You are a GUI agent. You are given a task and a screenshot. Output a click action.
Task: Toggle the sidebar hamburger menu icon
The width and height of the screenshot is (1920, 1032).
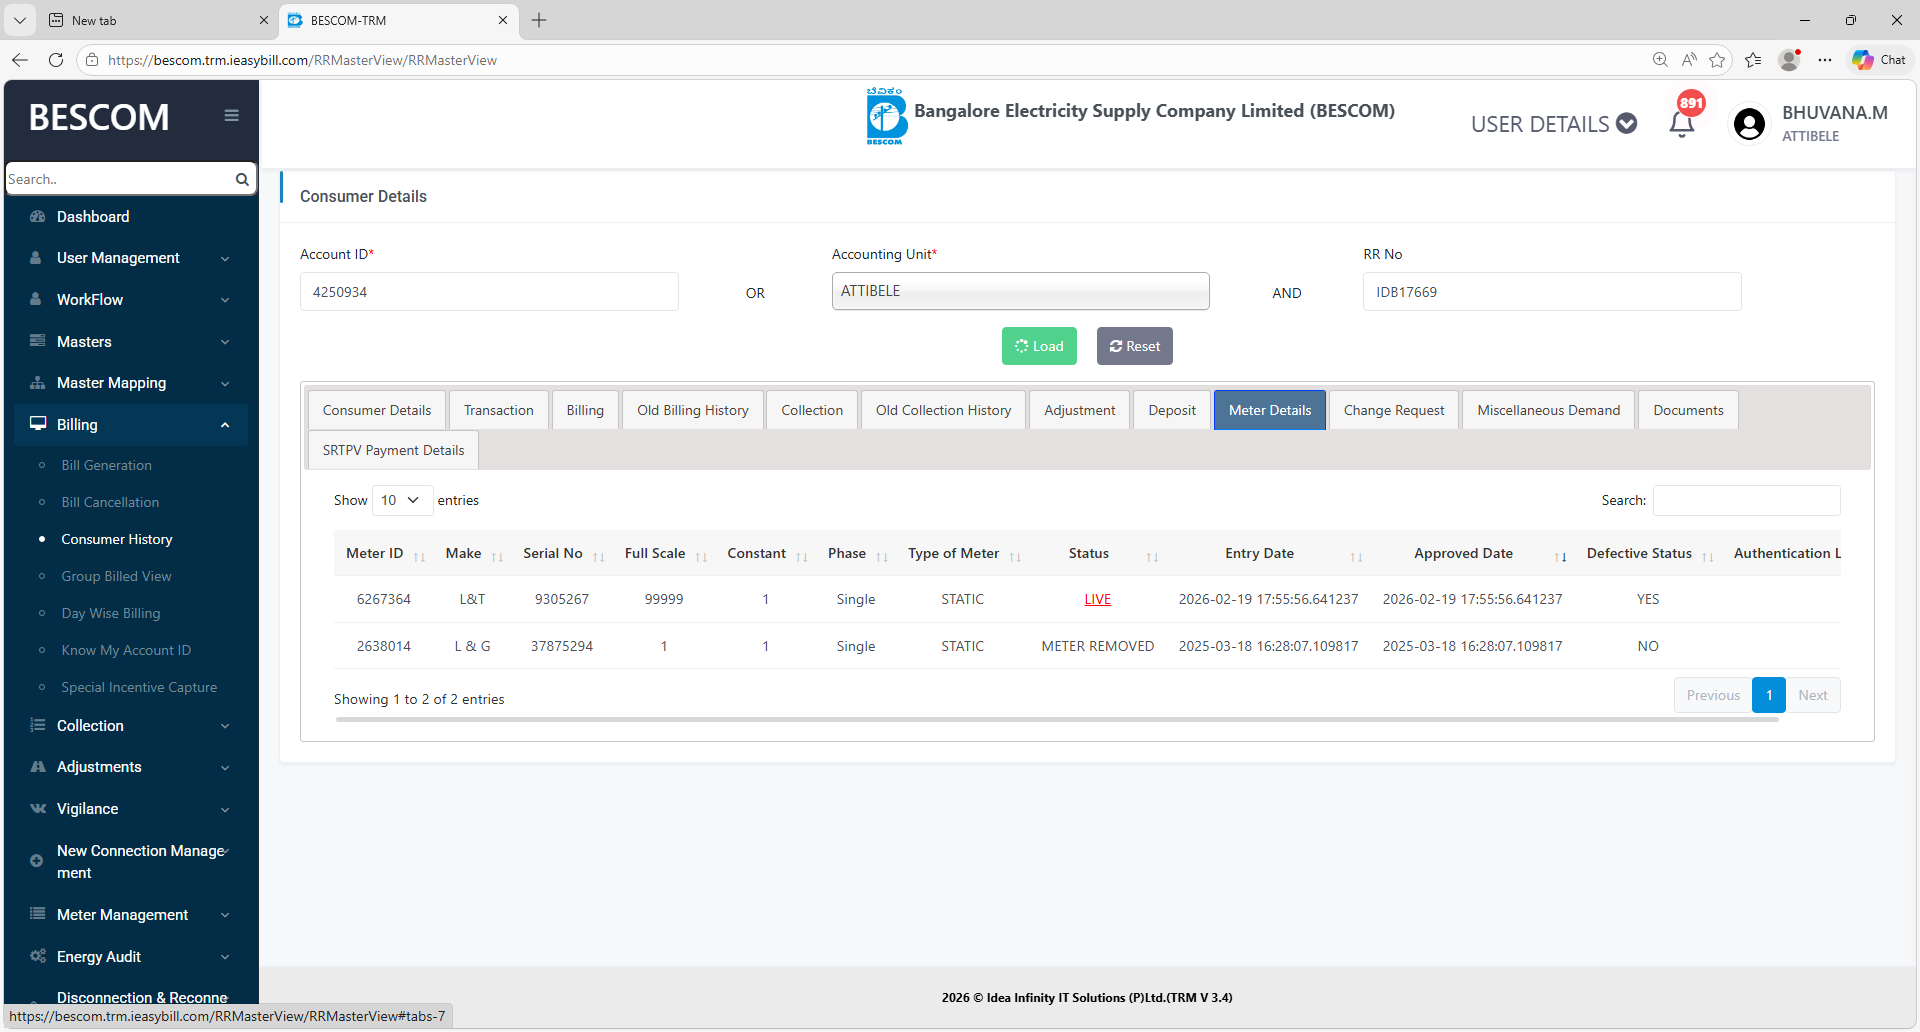(x=231, y=116)
